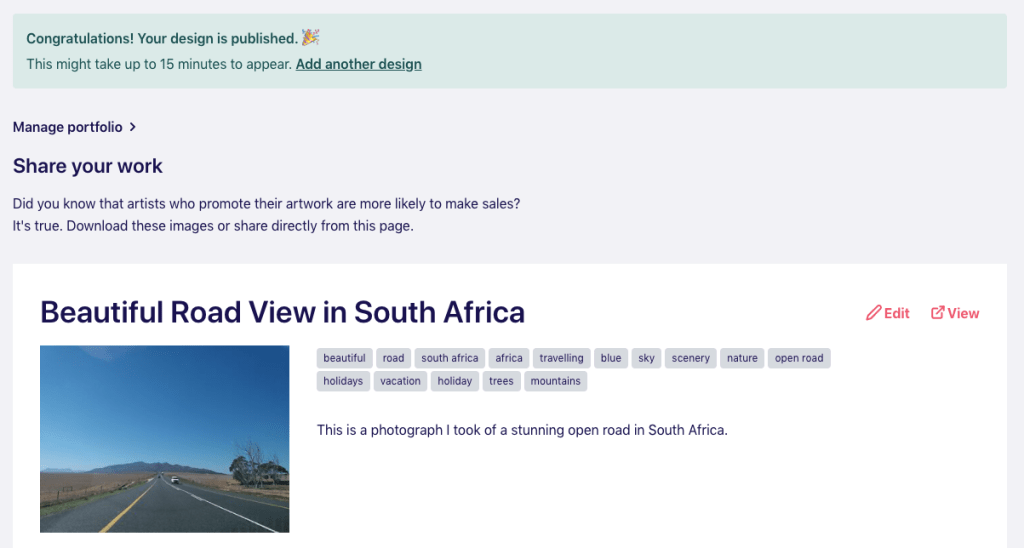Choose the "africa" tag
This screenshot has height=548, width=1024.
509,358
